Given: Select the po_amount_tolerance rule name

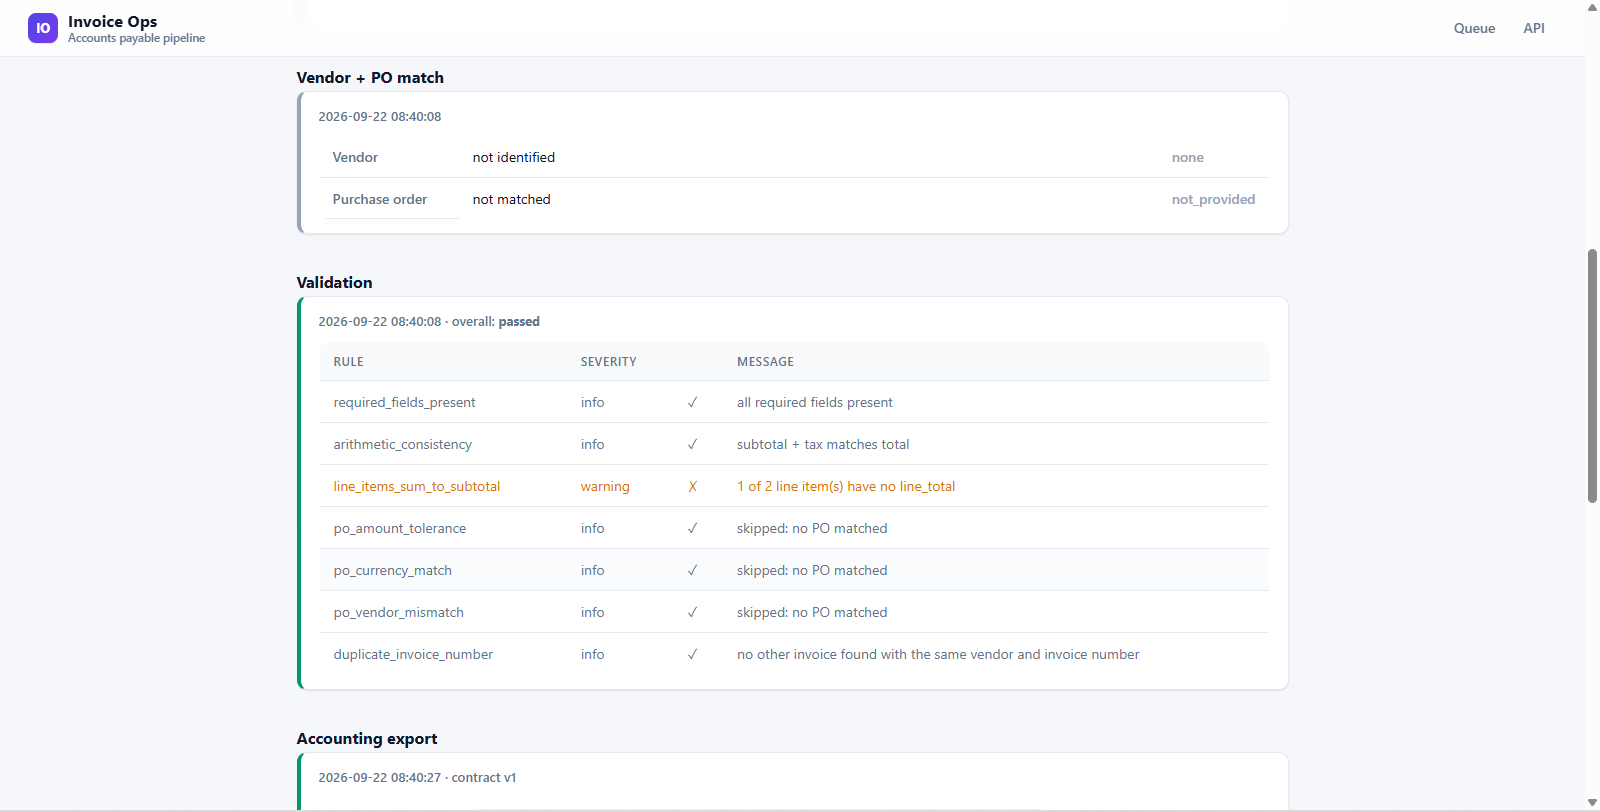Looking at the screenshot, I should click(399, 528).
